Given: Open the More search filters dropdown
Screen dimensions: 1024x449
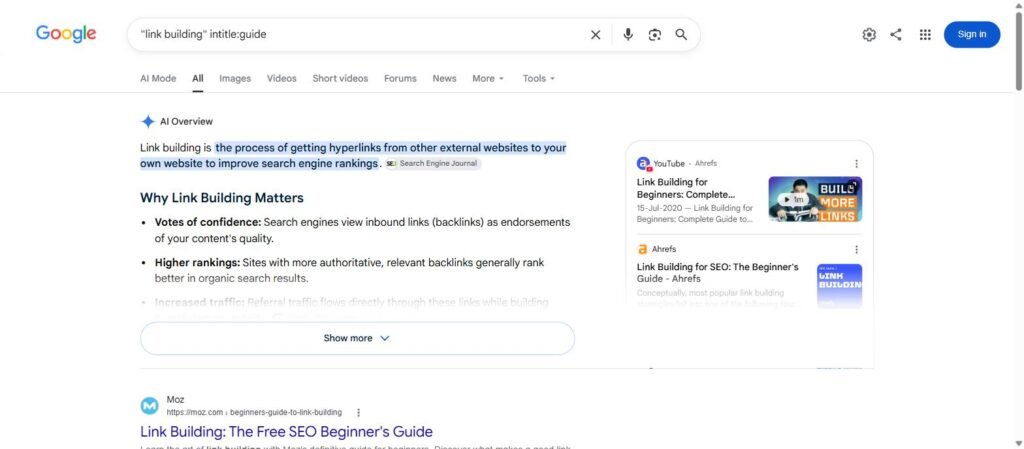Looking at the screenshot, I should pyautogui.click(x=488, y=78).
